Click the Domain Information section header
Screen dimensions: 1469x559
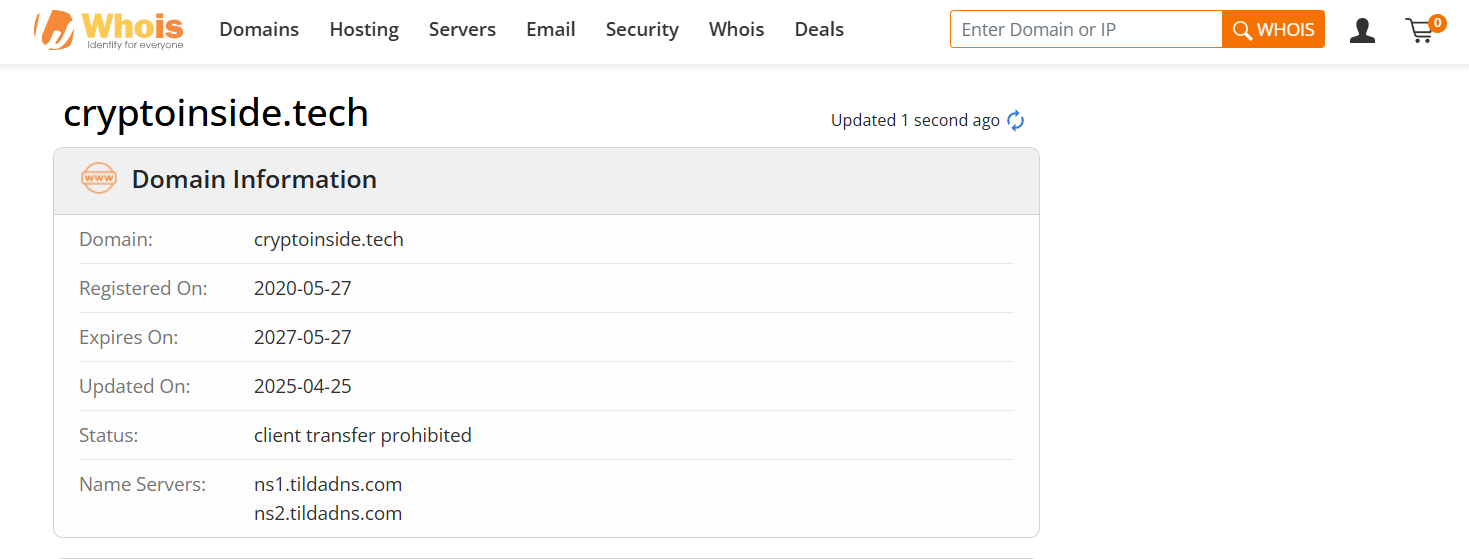click(x=546, y=181)
